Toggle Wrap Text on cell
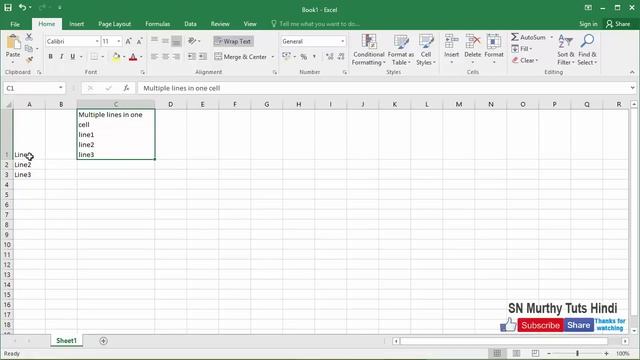 point(233,41)
